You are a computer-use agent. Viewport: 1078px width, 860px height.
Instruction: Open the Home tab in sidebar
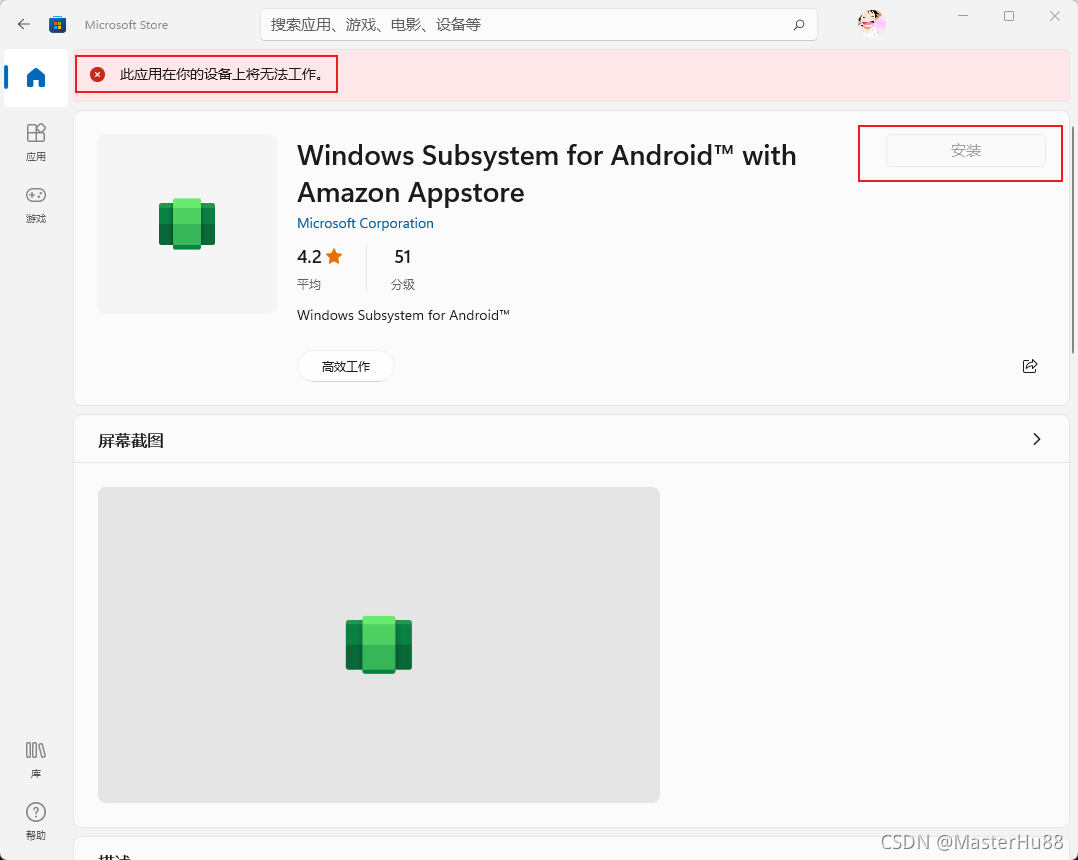click(x=36, y=77)
